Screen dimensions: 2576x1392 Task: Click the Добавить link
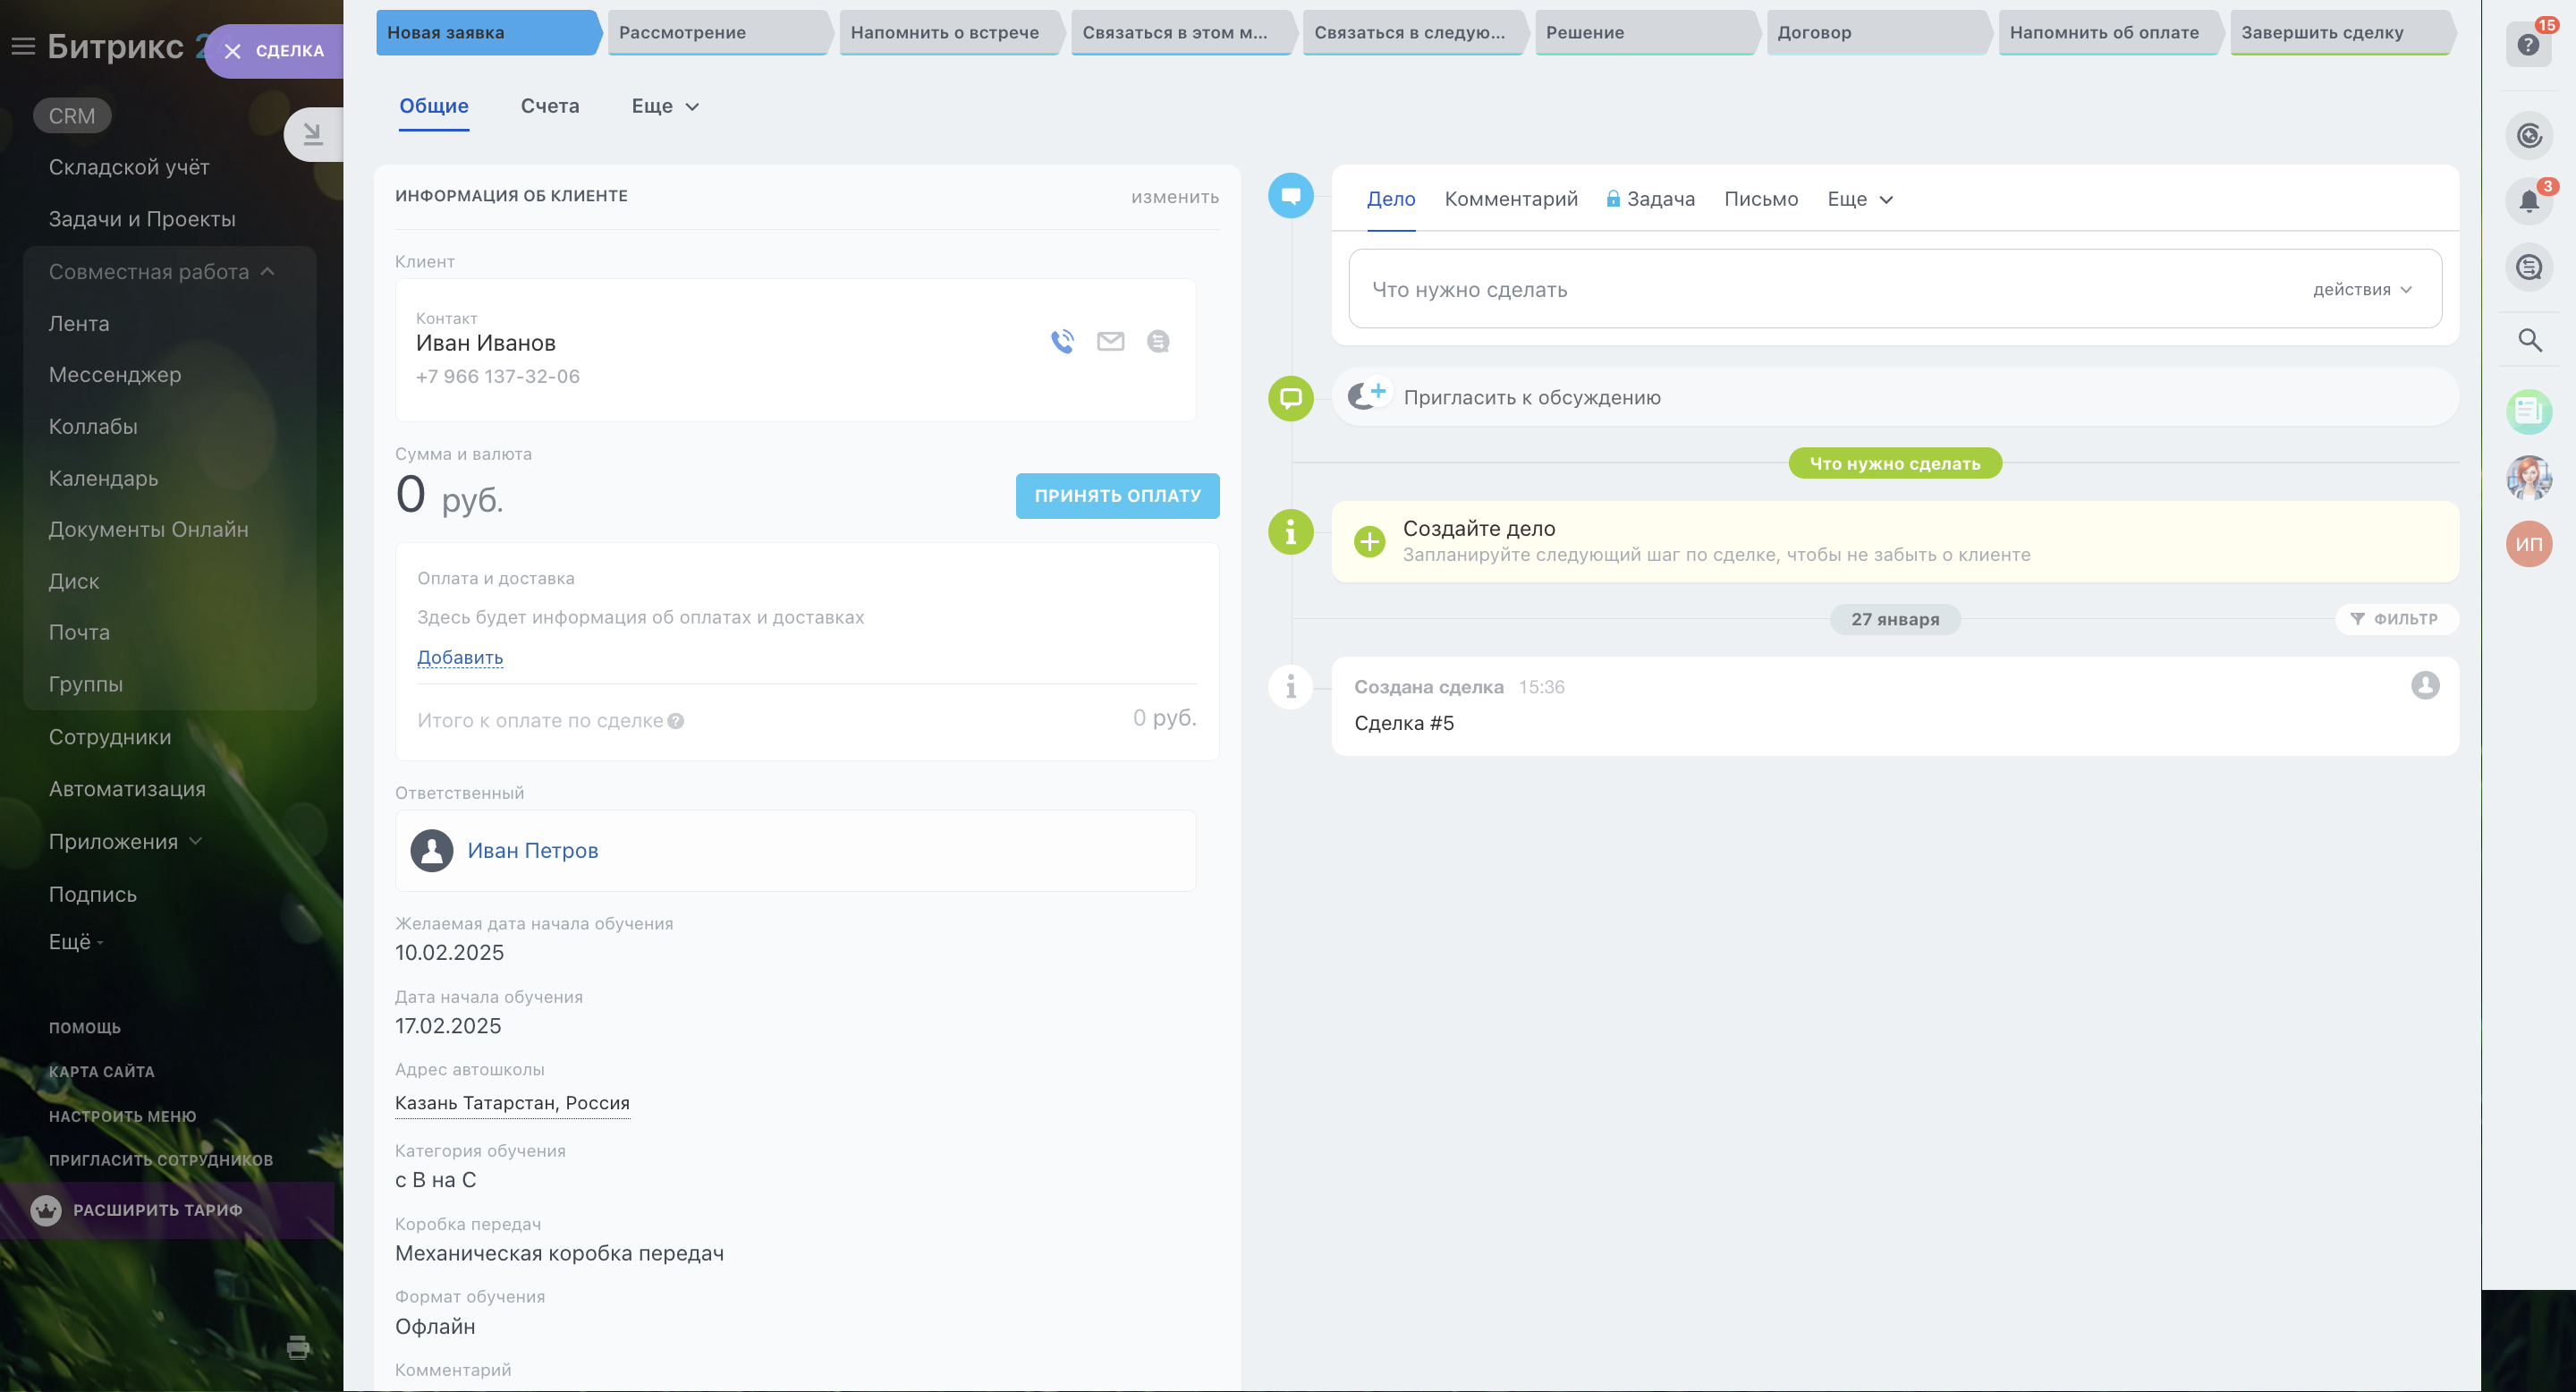point(459,657)
